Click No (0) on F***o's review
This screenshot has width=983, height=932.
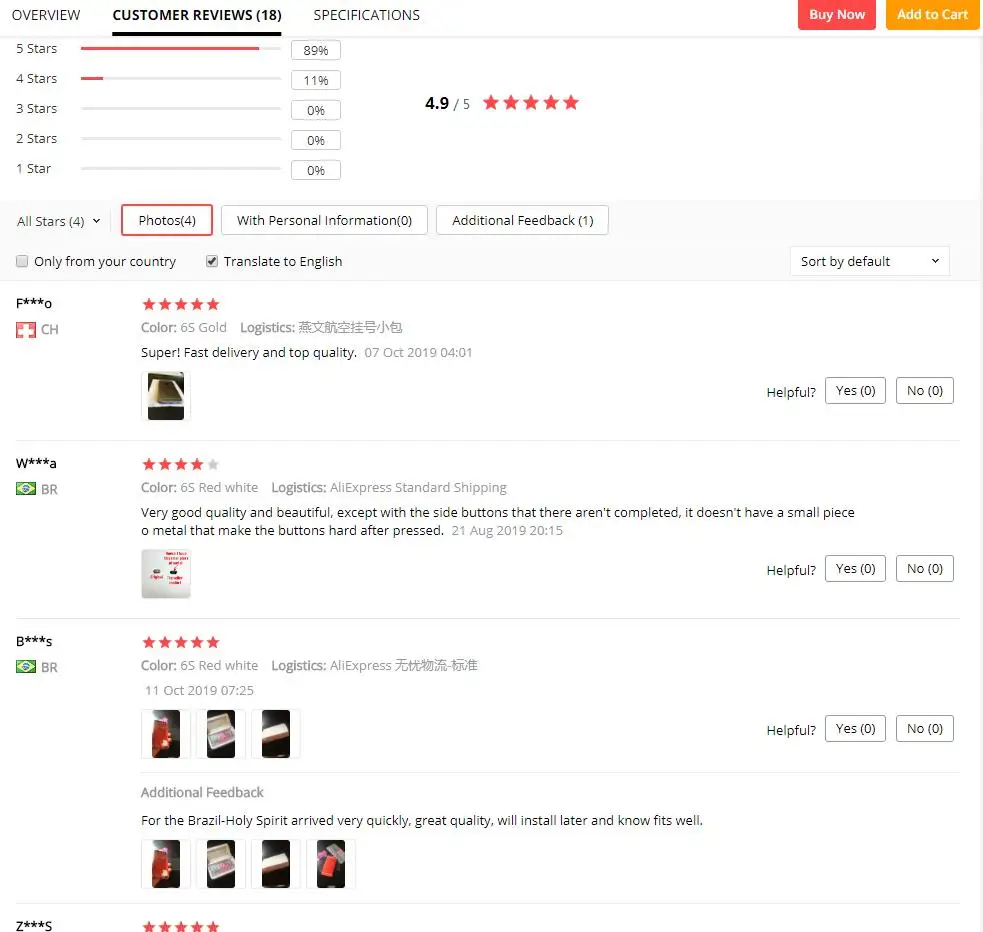925,390
